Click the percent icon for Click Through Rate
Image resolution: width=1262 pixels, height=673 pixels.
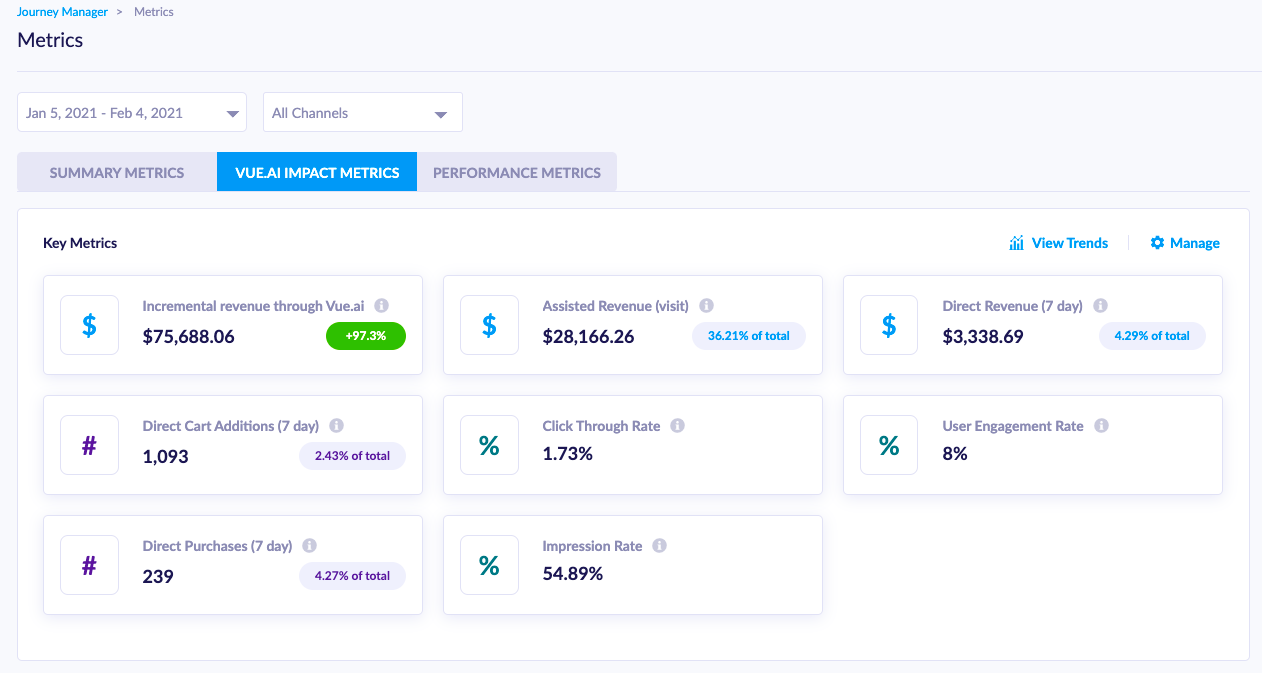tap(489, 445)
